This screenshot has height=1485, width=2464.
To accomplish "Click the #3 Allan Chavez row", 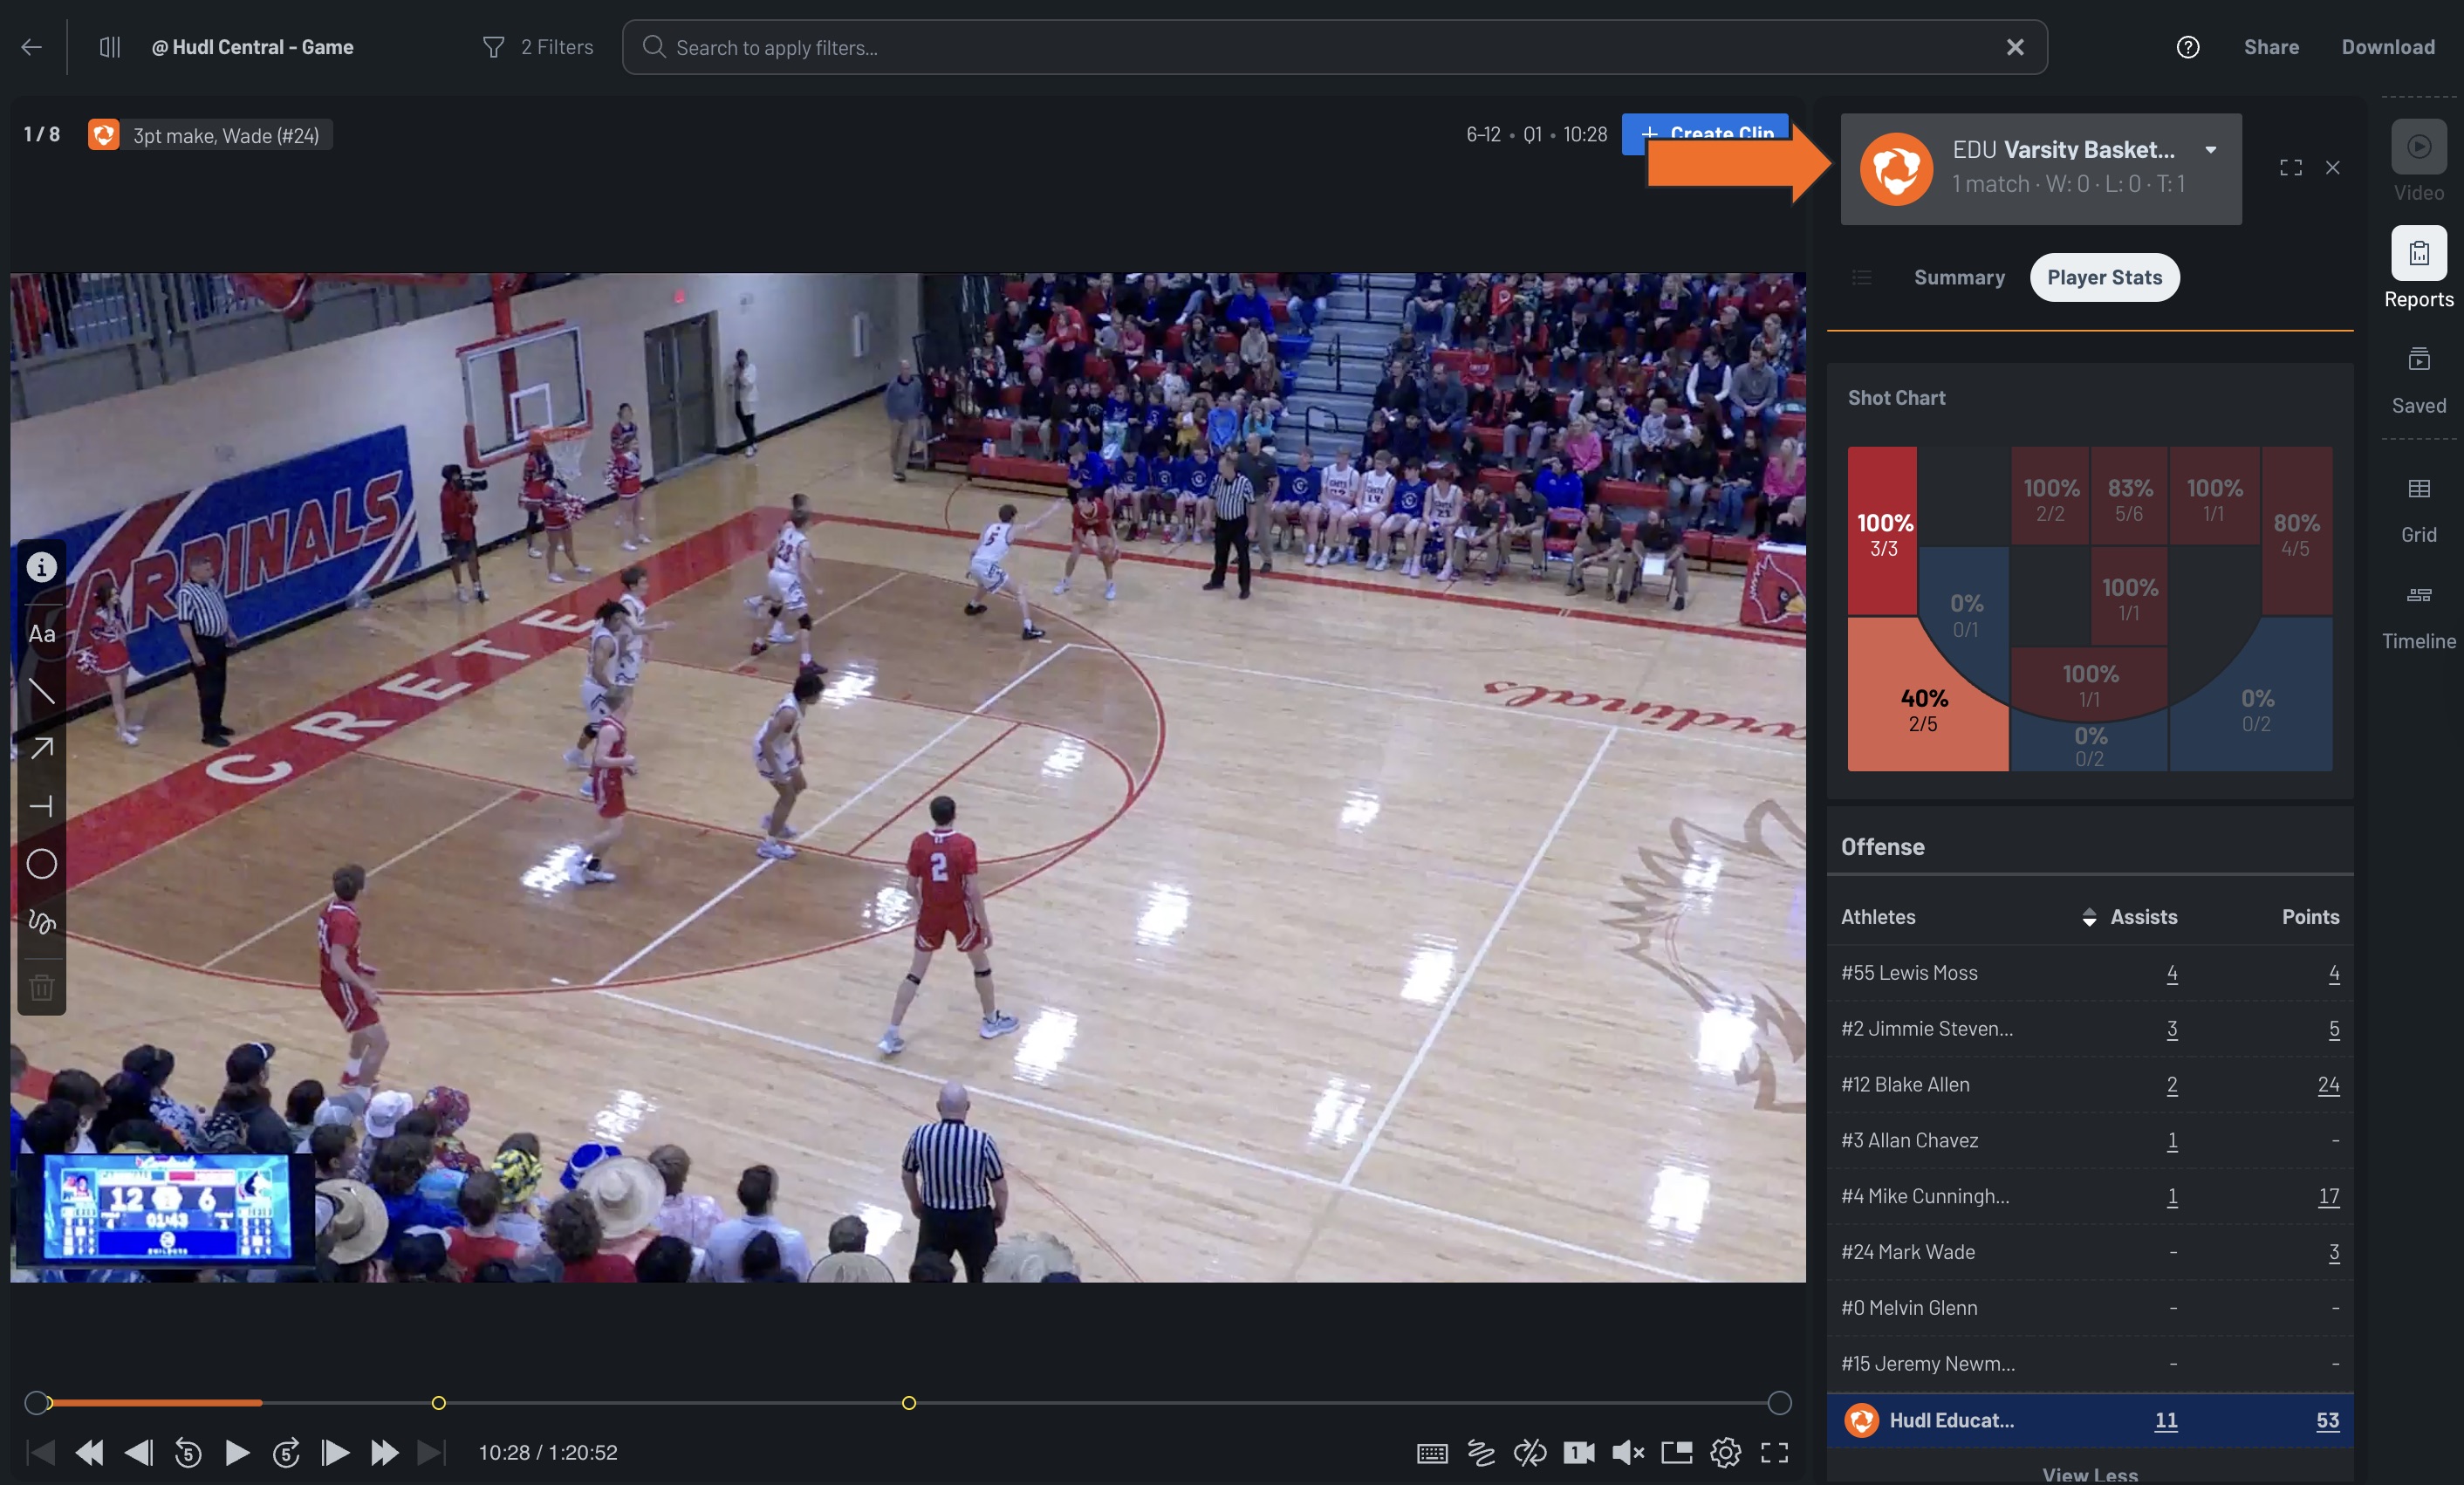I will click(2090, 1140).
